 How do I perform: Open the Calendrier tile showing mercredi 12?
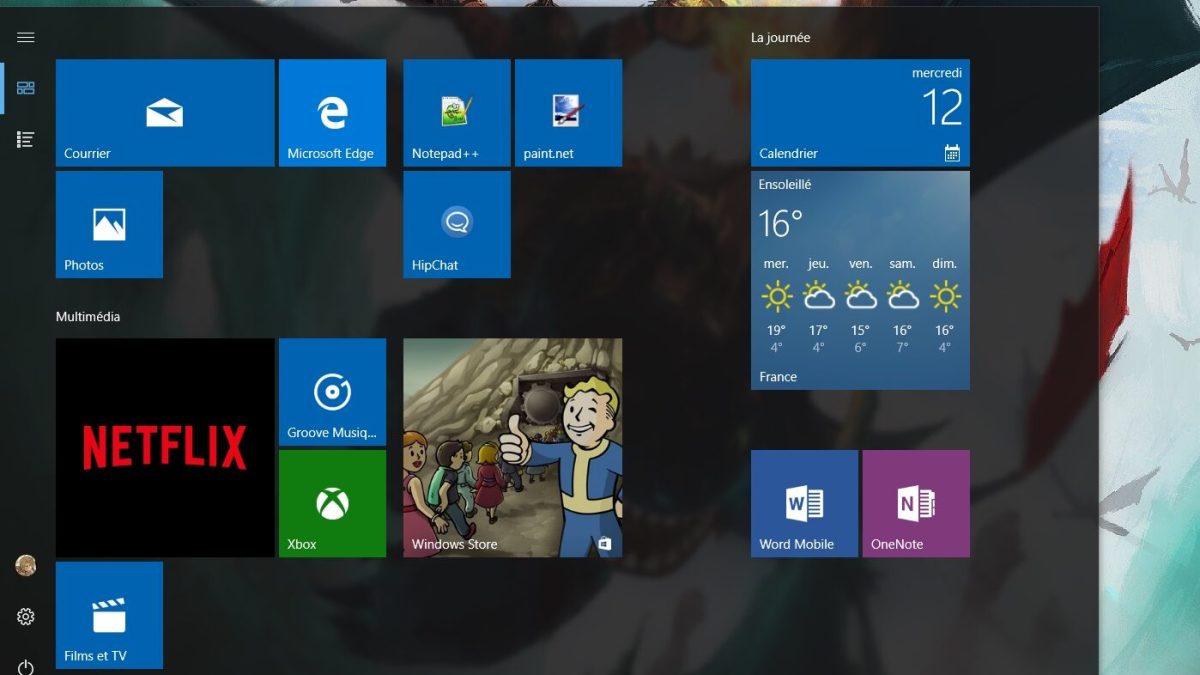click(860, 113)
